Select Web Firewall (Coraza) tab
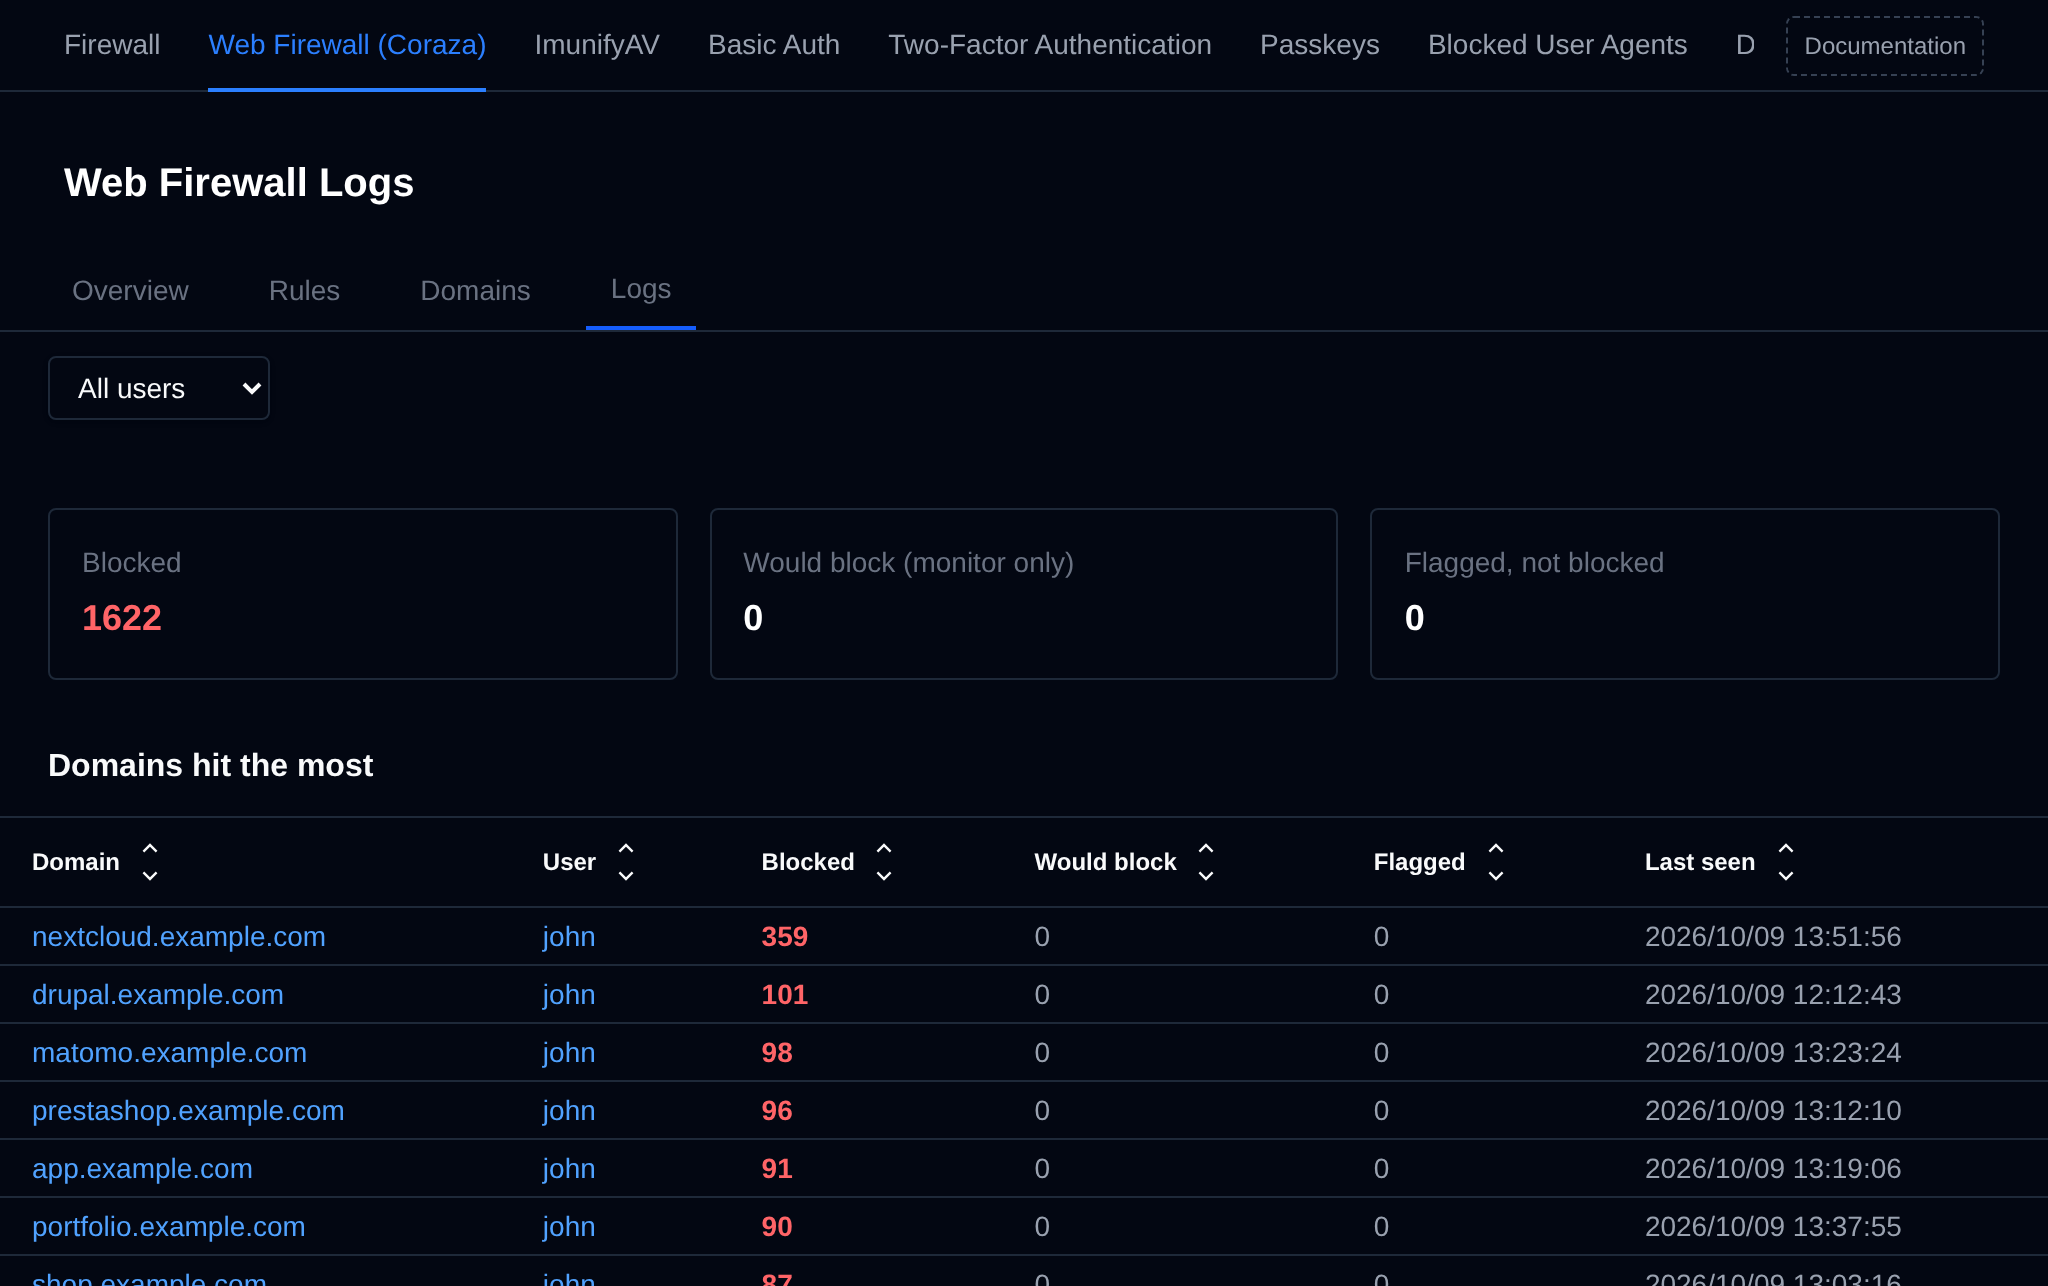2048x1286 pixels. 347,45
